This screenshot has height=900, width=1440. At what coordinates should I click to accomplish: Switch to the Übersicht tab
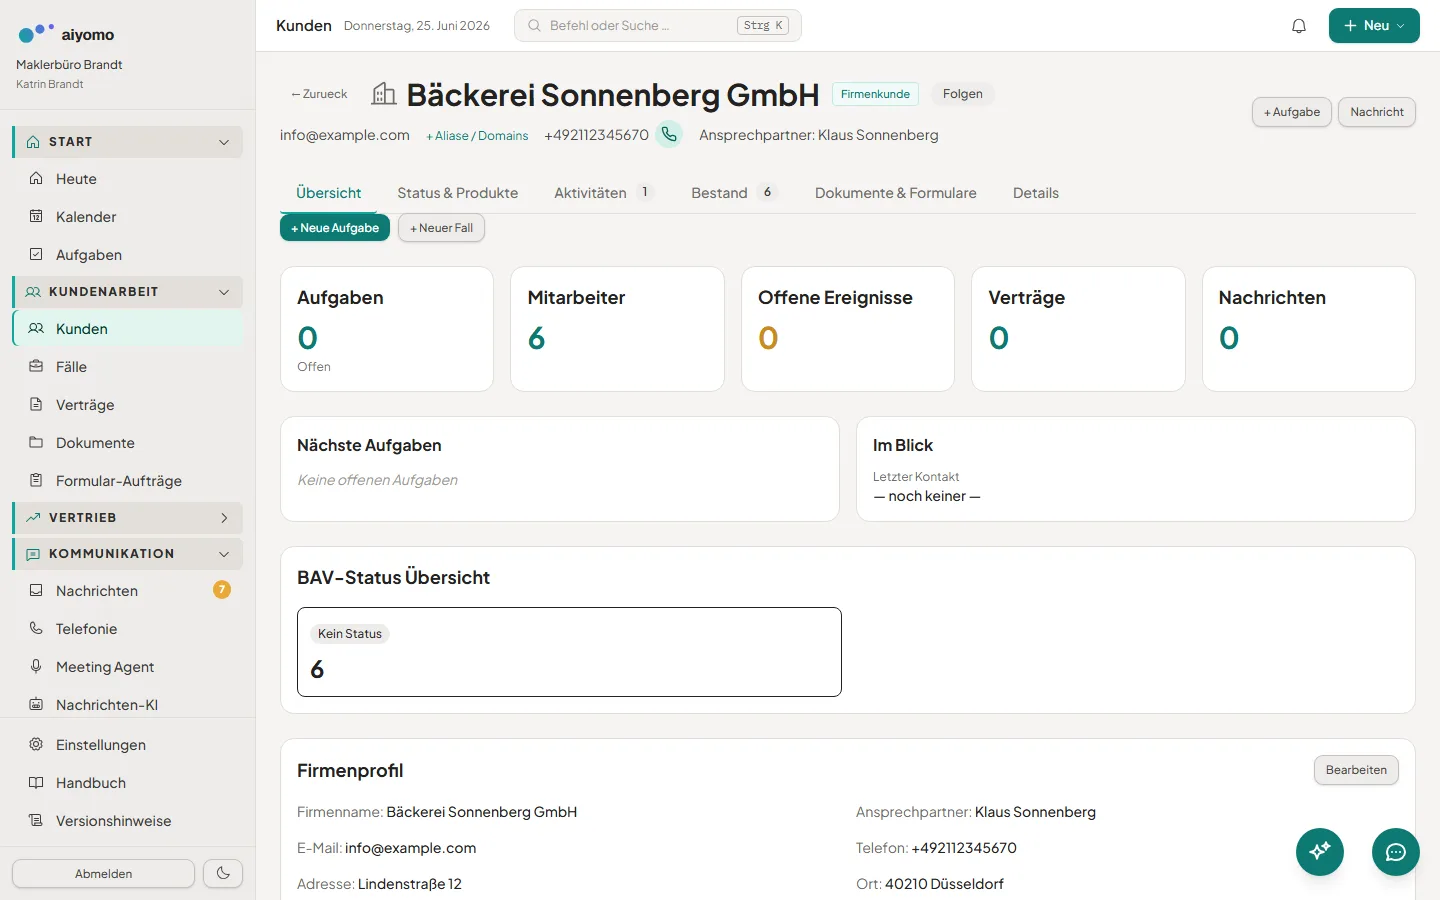pos(329,193)
